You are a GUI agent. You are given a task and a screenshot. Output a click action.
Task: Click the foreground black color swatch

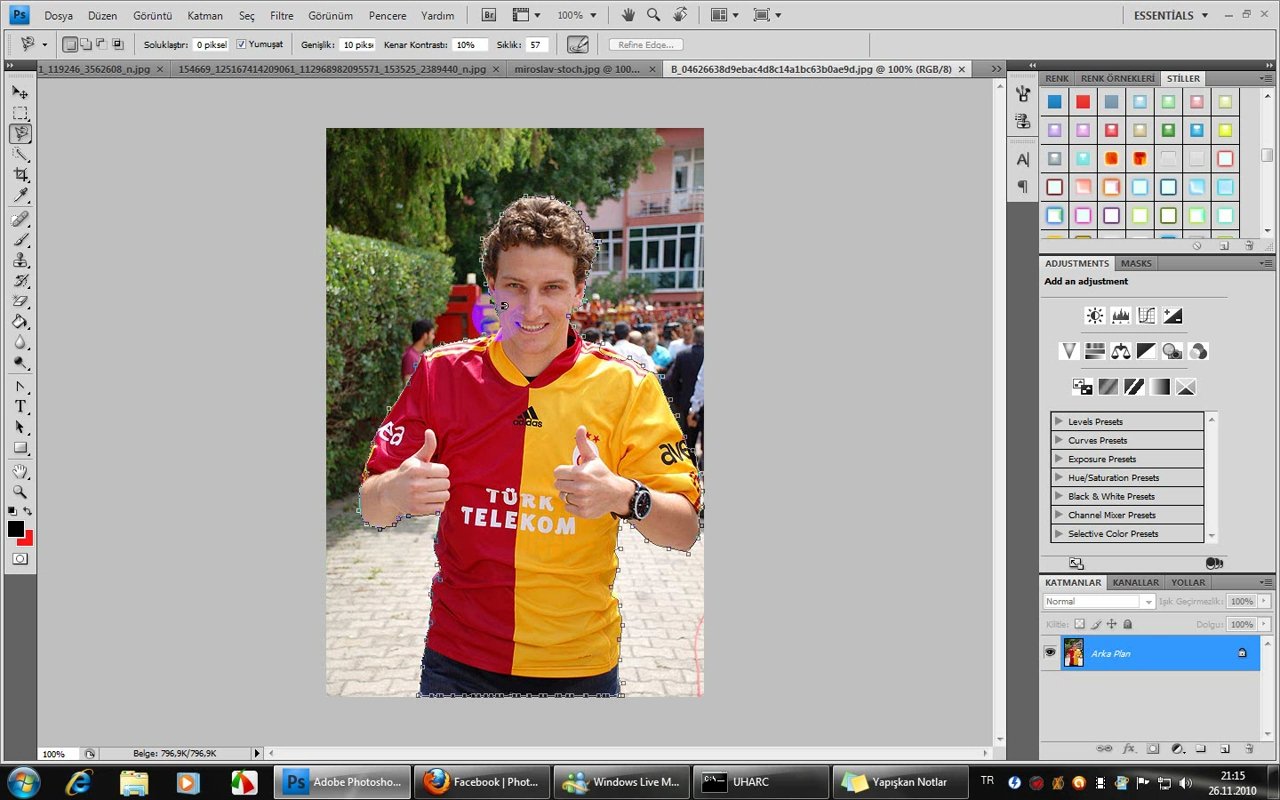[15, 528]
